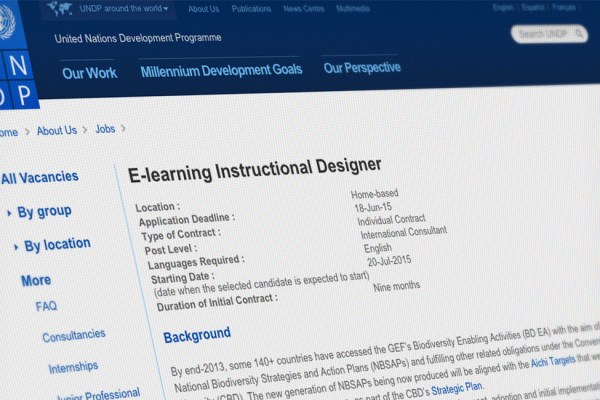Click the Individual Contract value
The width and height of the screenshot is (600, 400).
click(x=391, y=220)
